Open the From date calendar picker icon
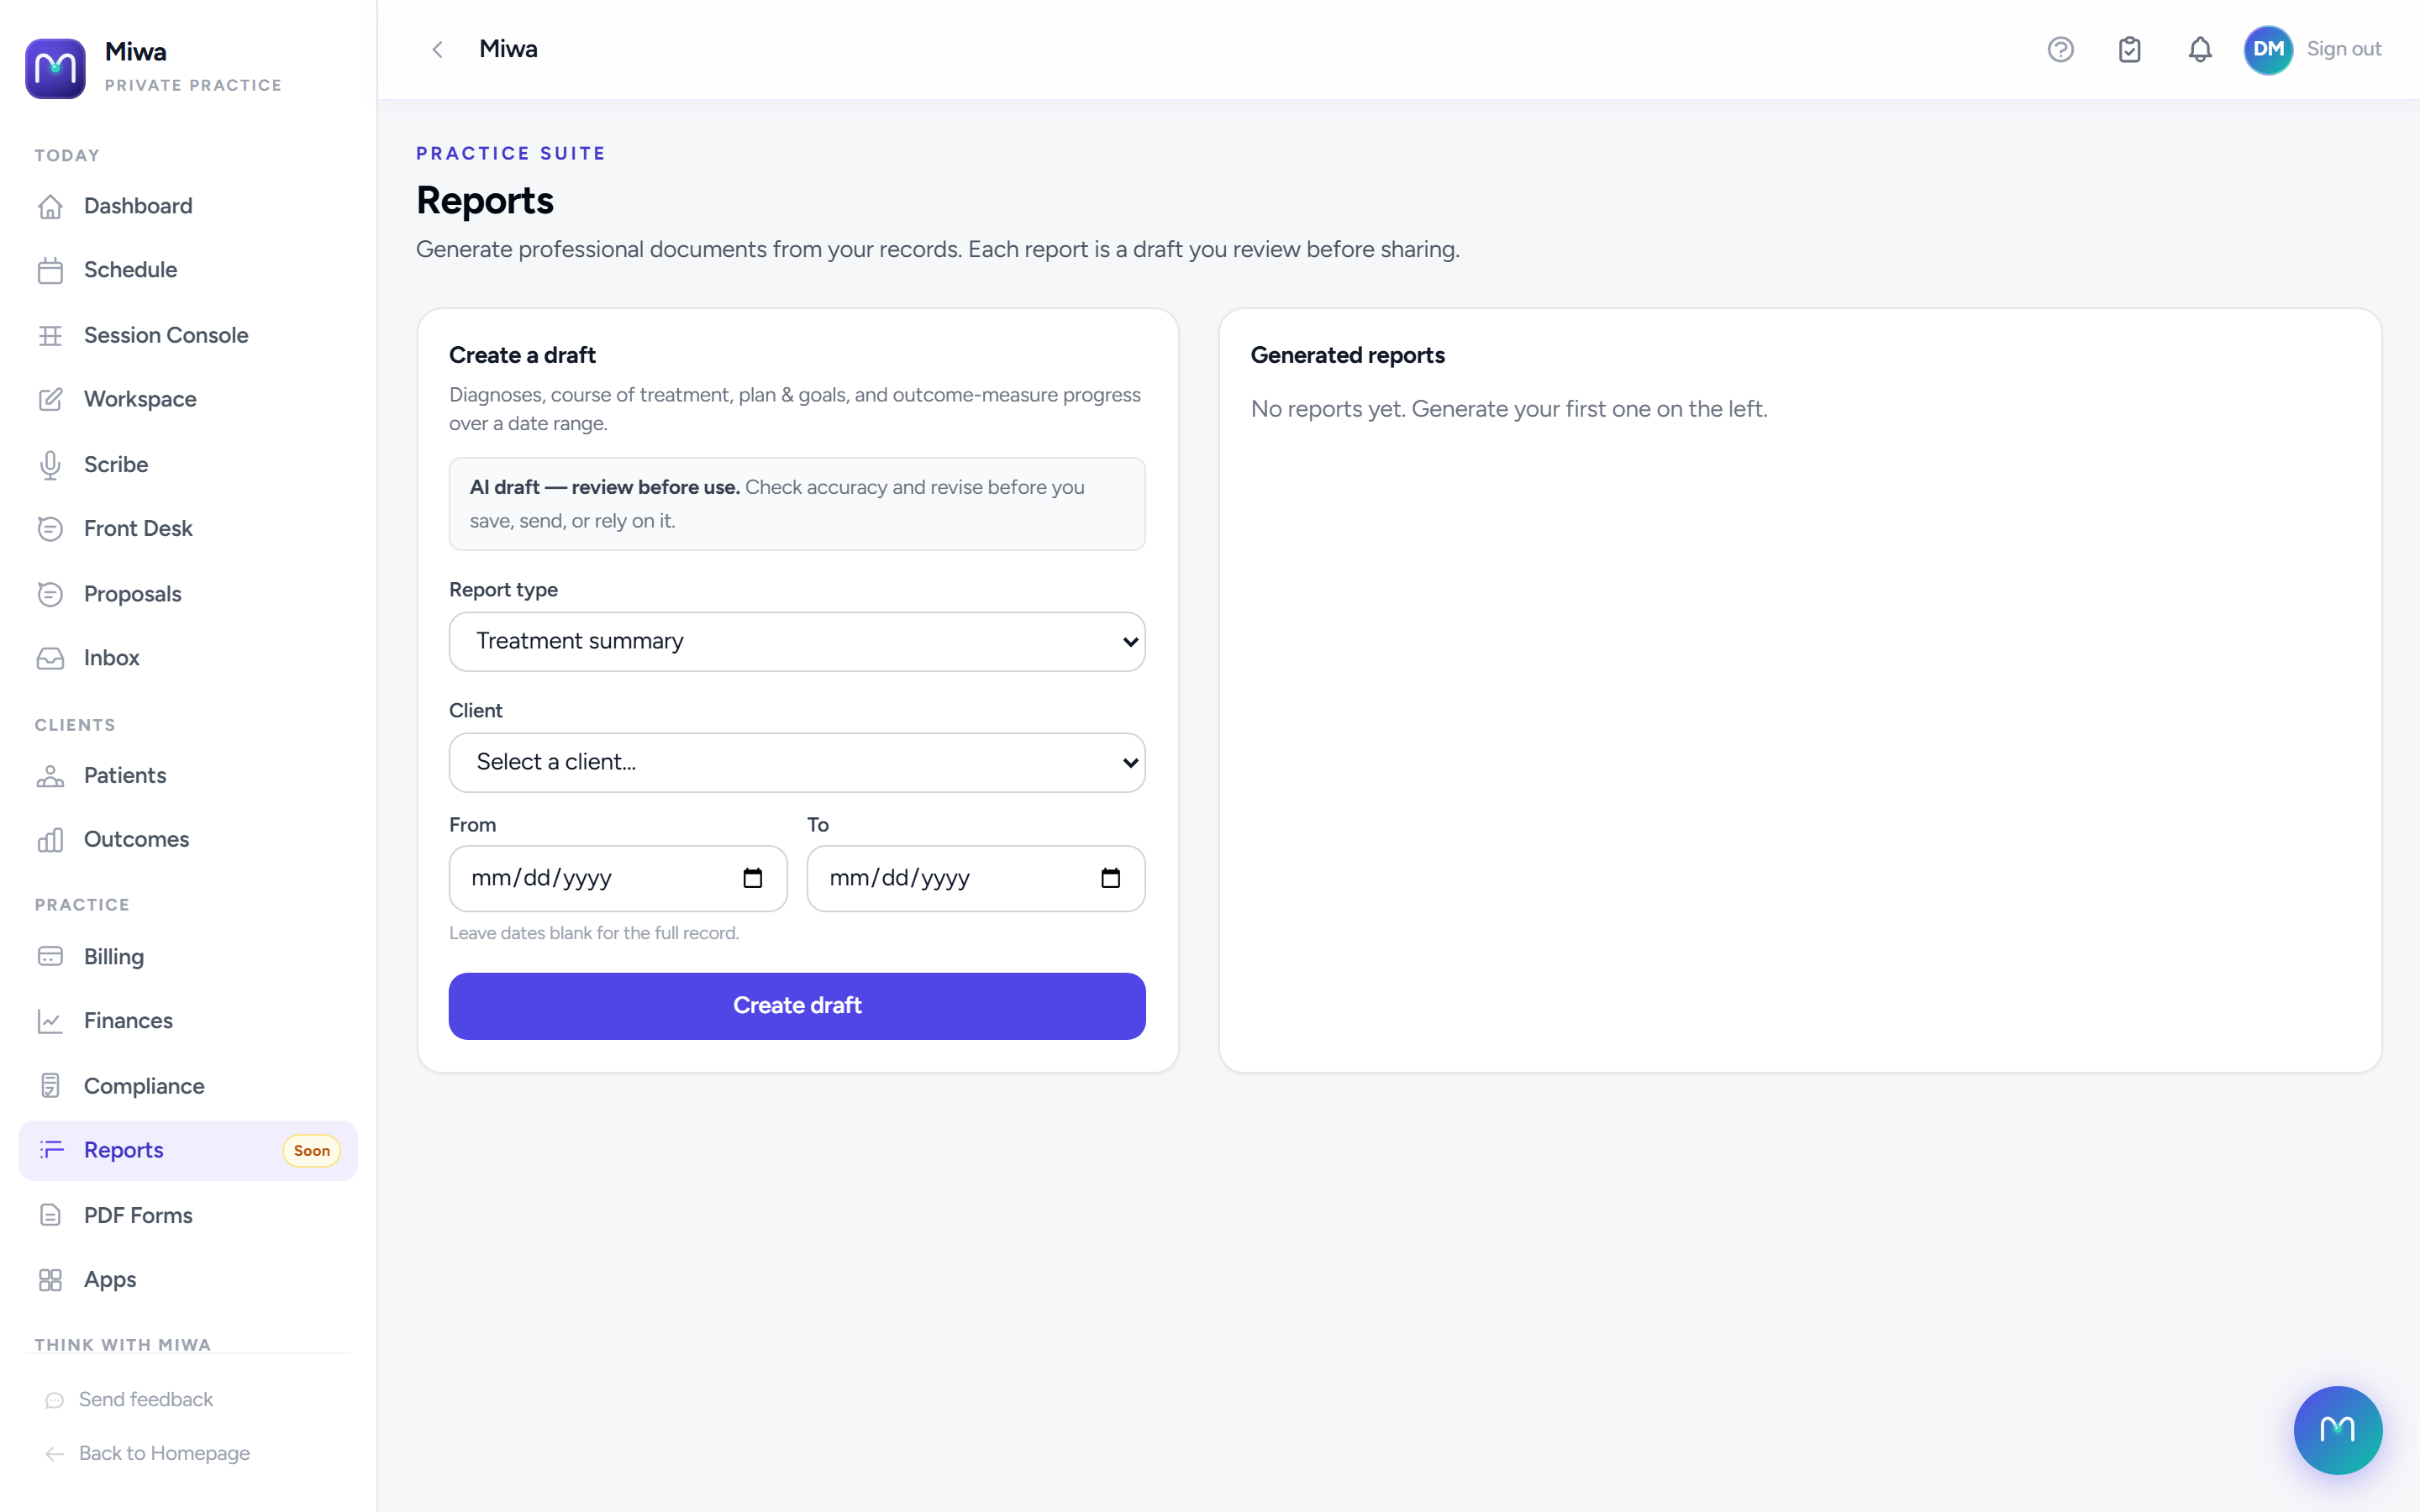Screen dimensions: 2420x1512 [x=753, y=878]
